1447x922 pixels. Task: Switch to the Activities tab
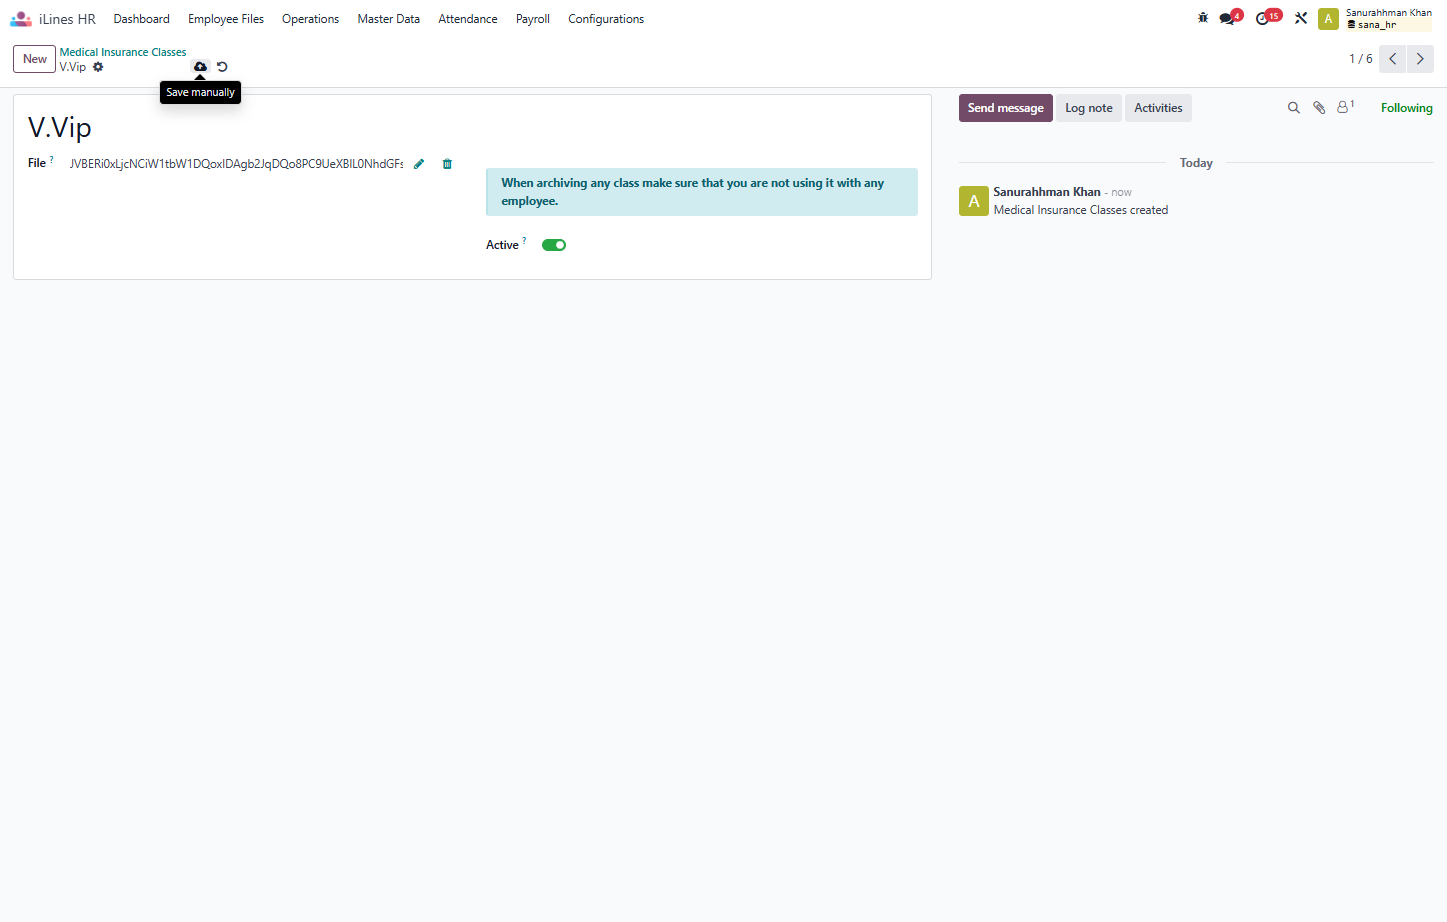pos(1158,108)
